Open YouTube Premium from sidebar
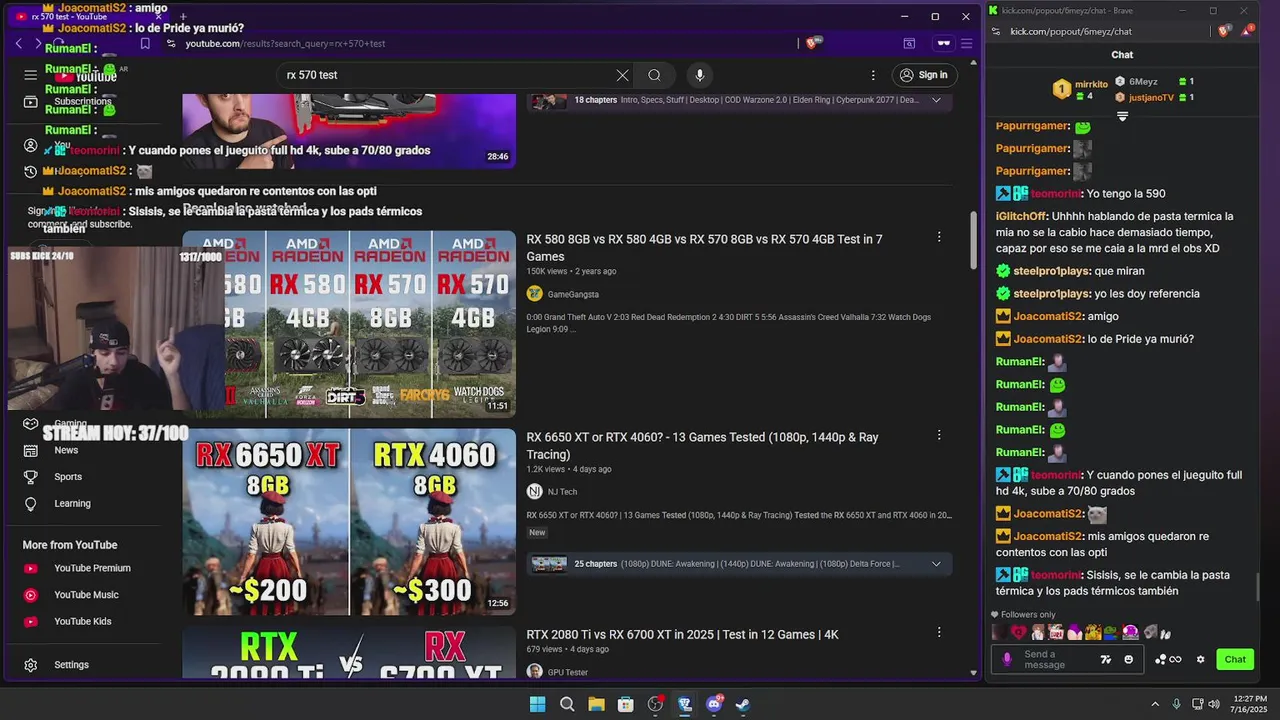The width and height of the screenshot is (1280, 720). [92, 568]
